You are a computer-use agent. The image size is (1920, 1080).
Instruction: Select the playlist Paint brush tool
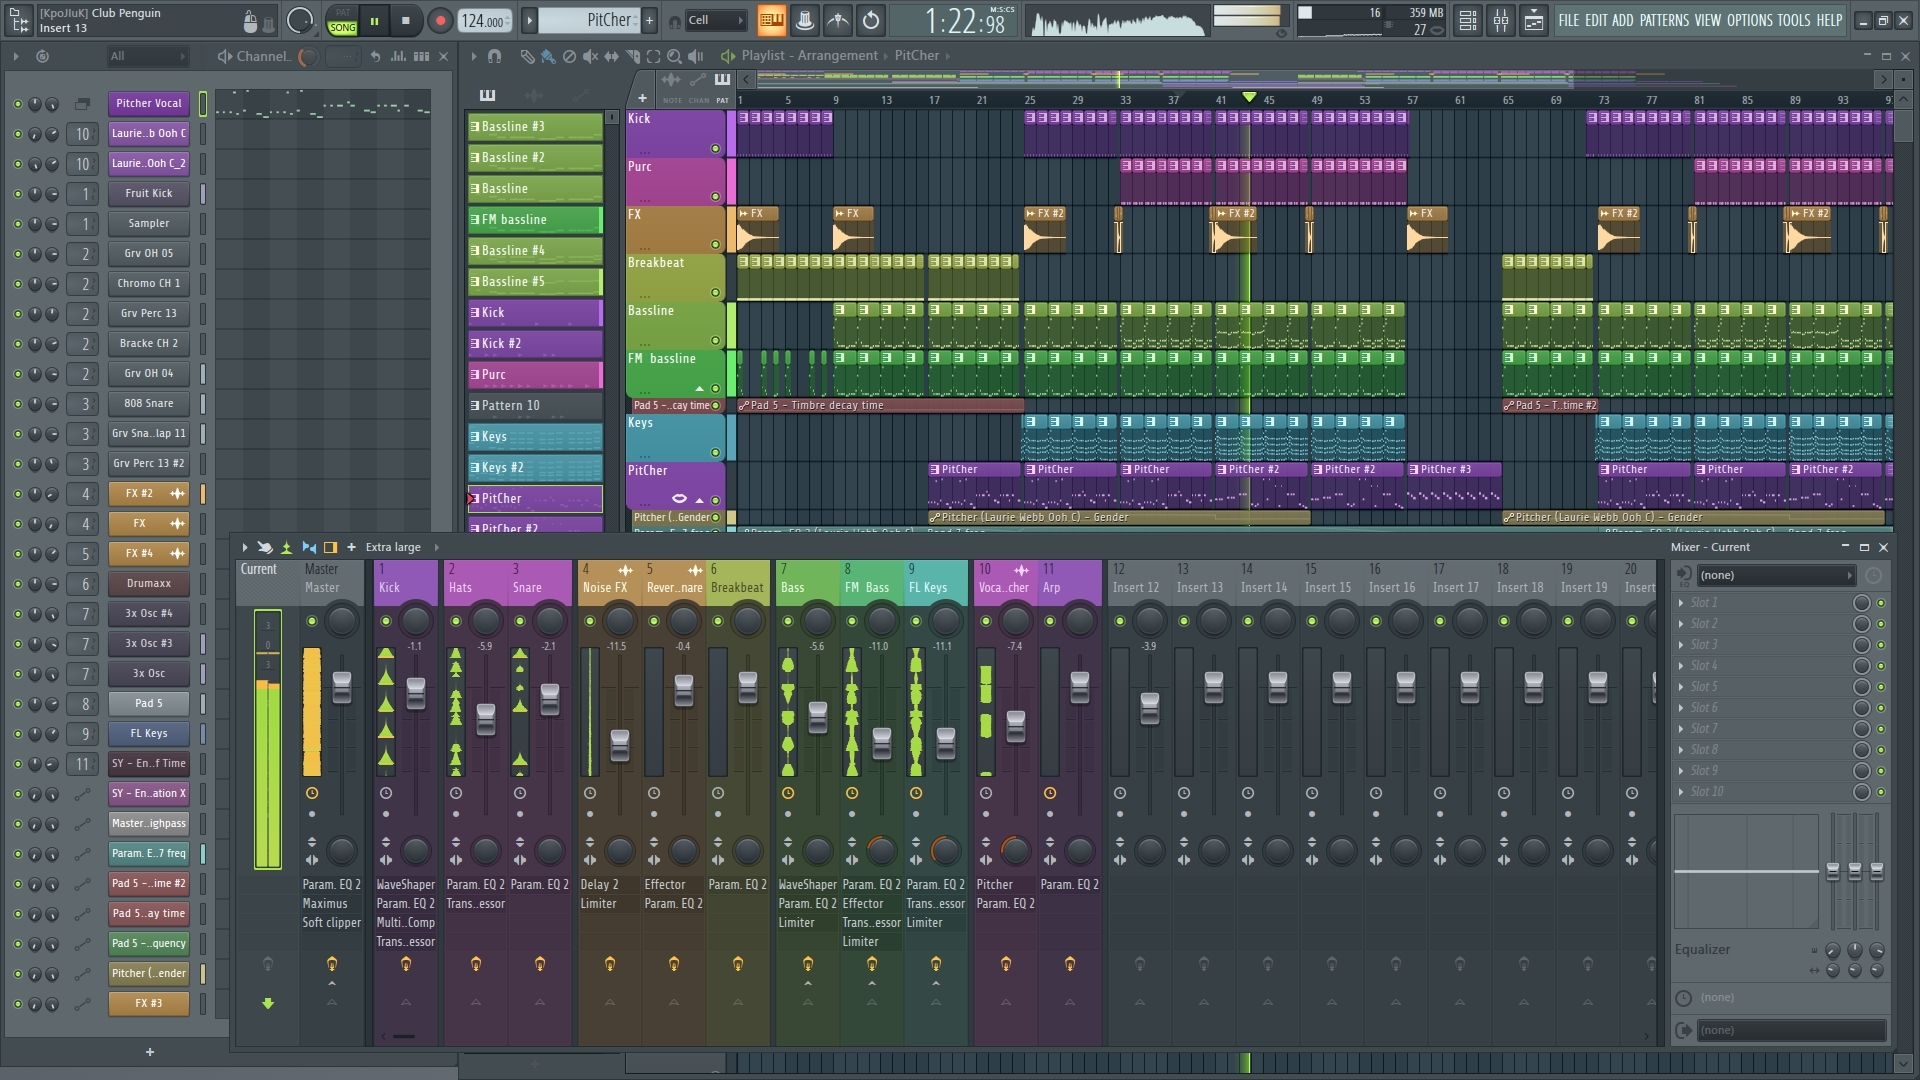548,56
